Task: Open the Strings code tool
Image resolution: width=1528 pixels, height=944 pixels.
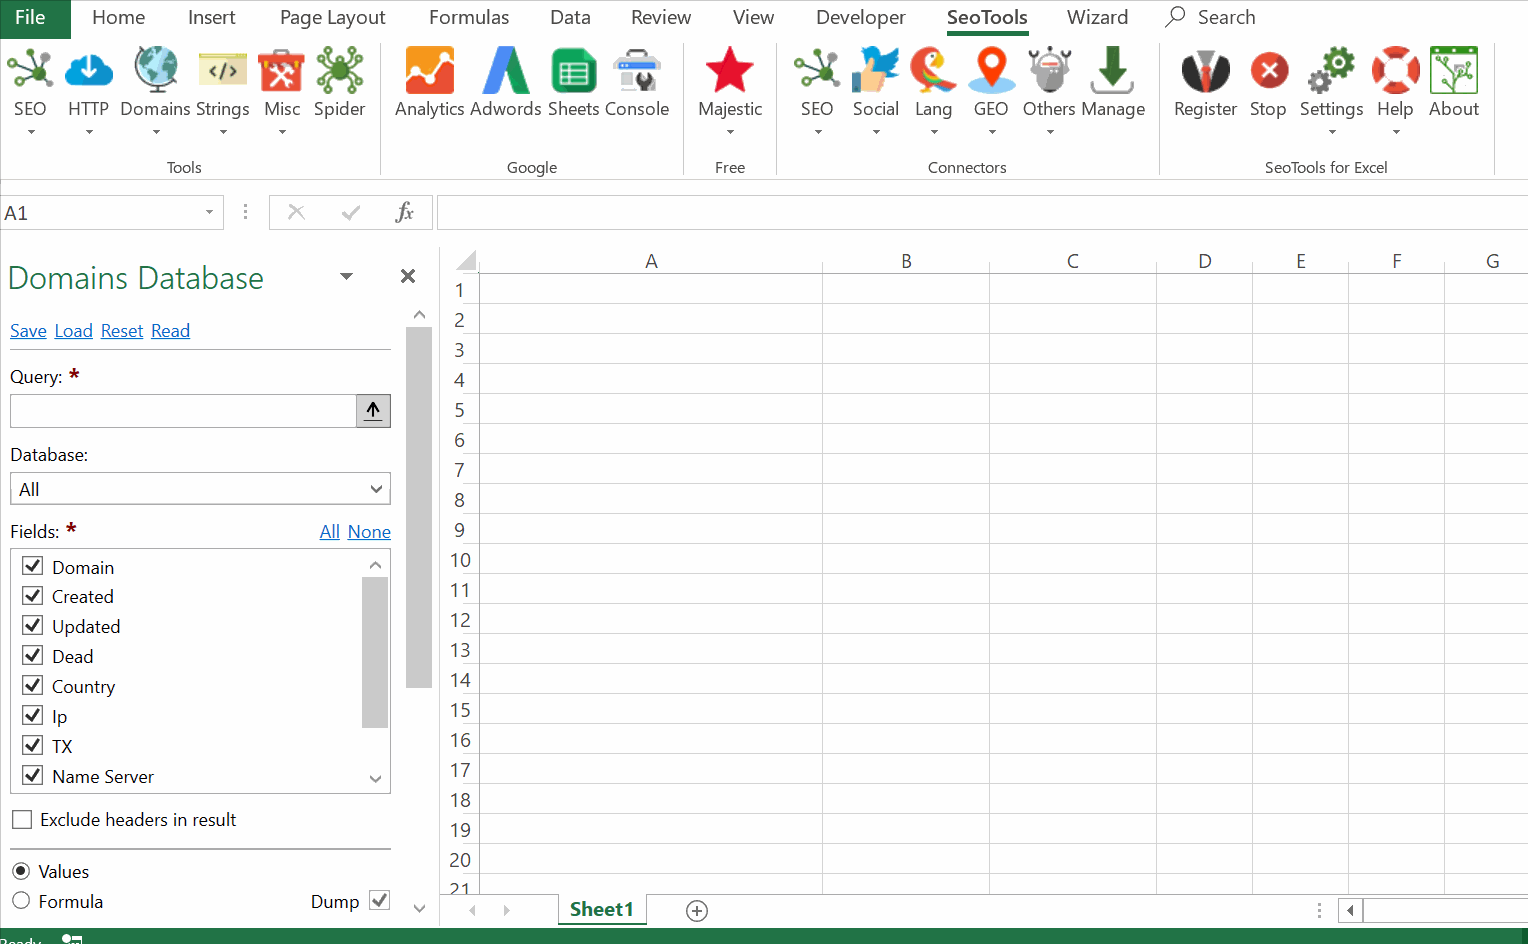Action: pyautogui.click(x=222, y=70)
